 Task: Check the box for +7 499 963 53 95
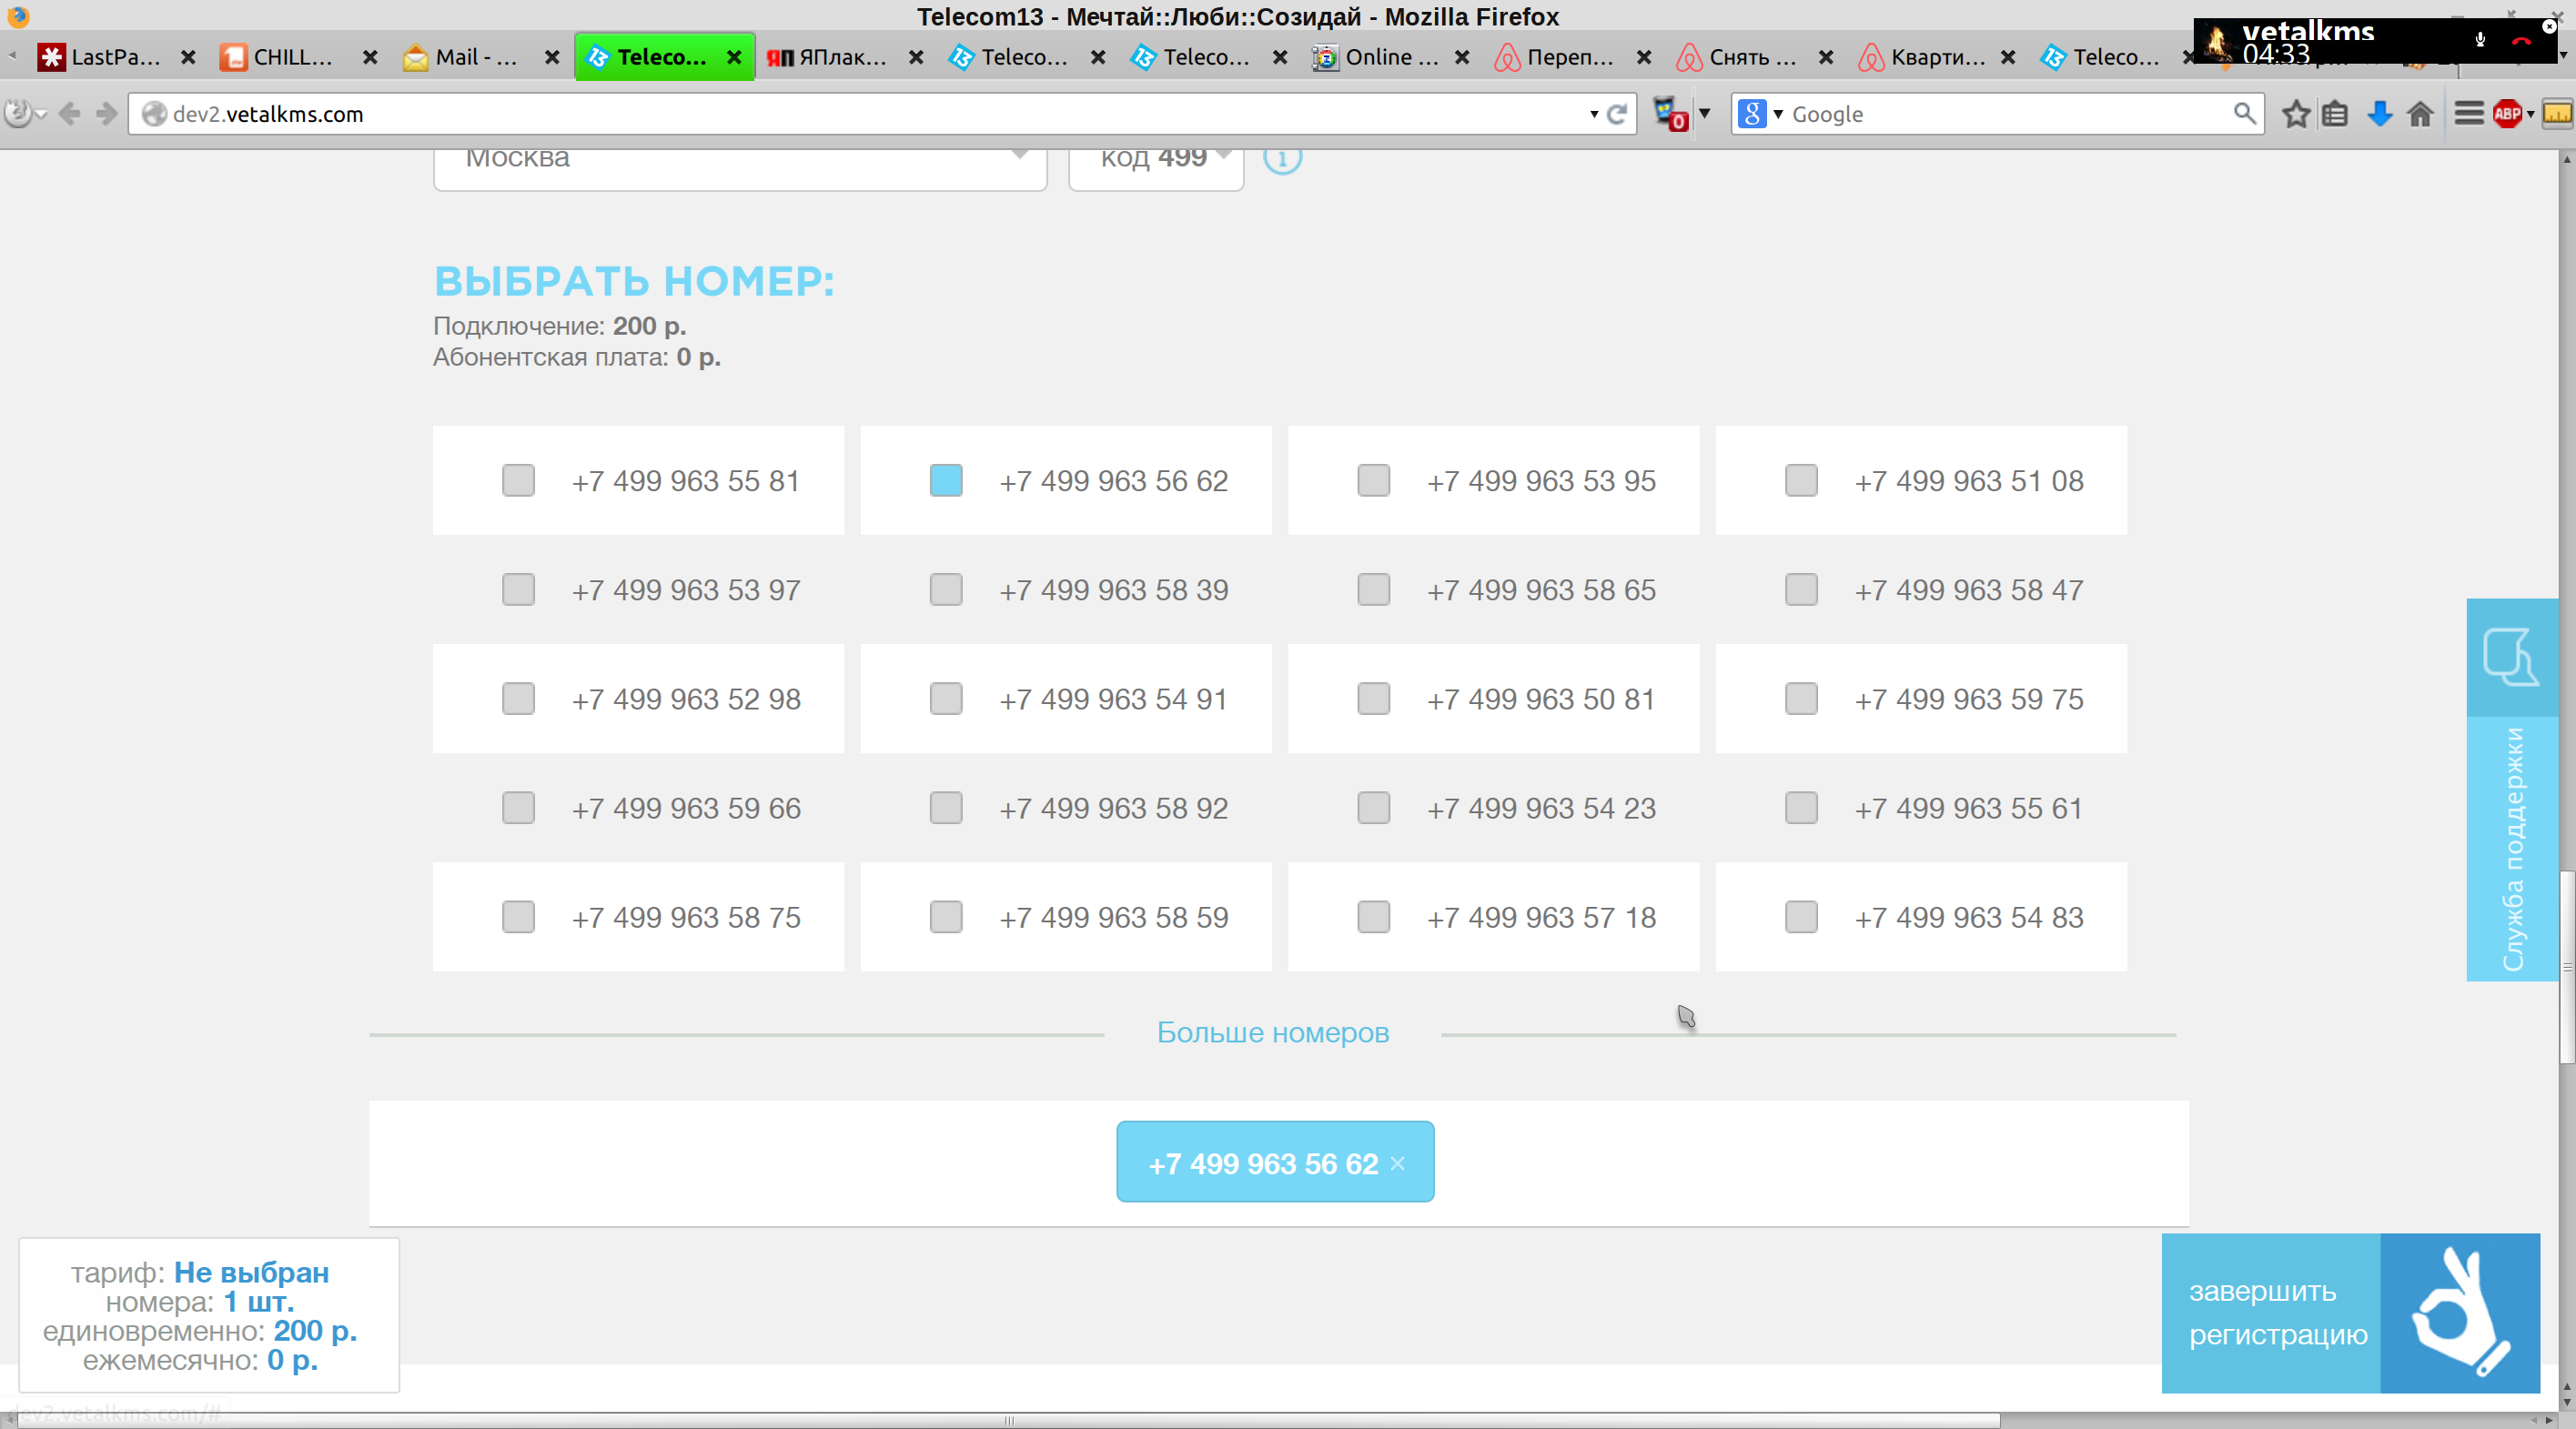pos(1374,481)
